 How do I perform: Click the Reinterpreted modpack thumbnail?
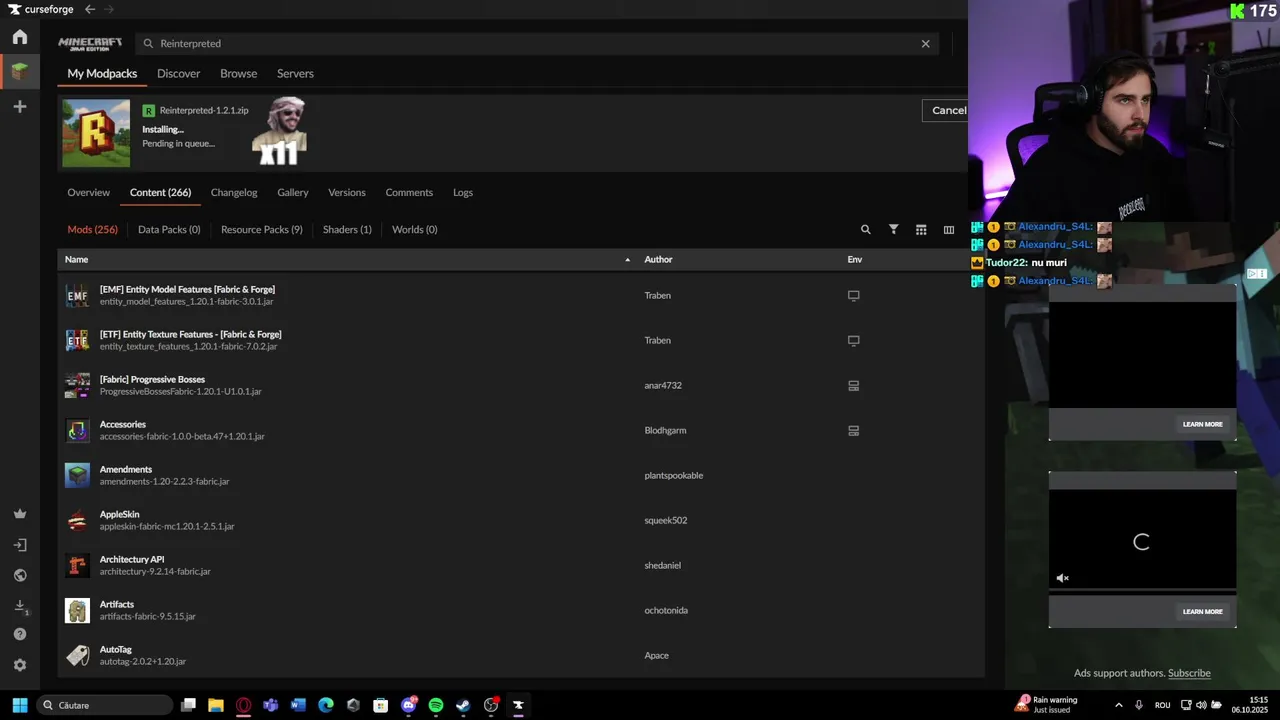click(x=96, y=133)
